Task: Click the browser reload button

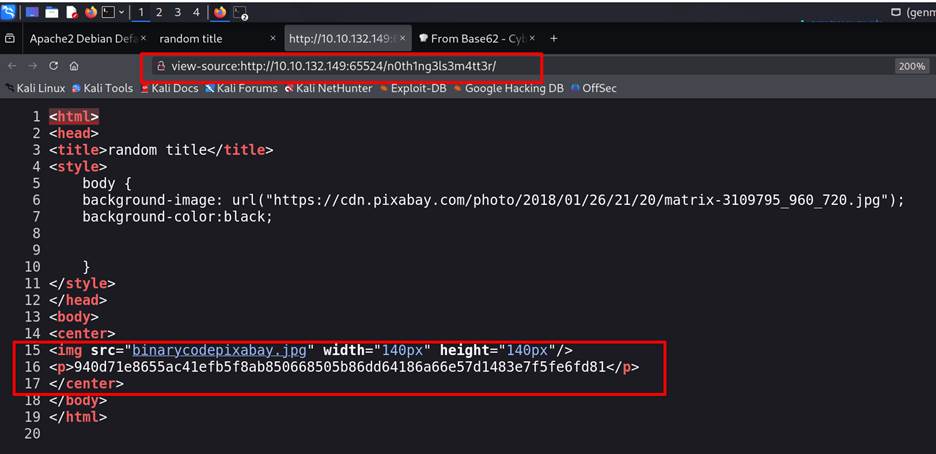Action: pyautogui.click(x=53, y=65)
